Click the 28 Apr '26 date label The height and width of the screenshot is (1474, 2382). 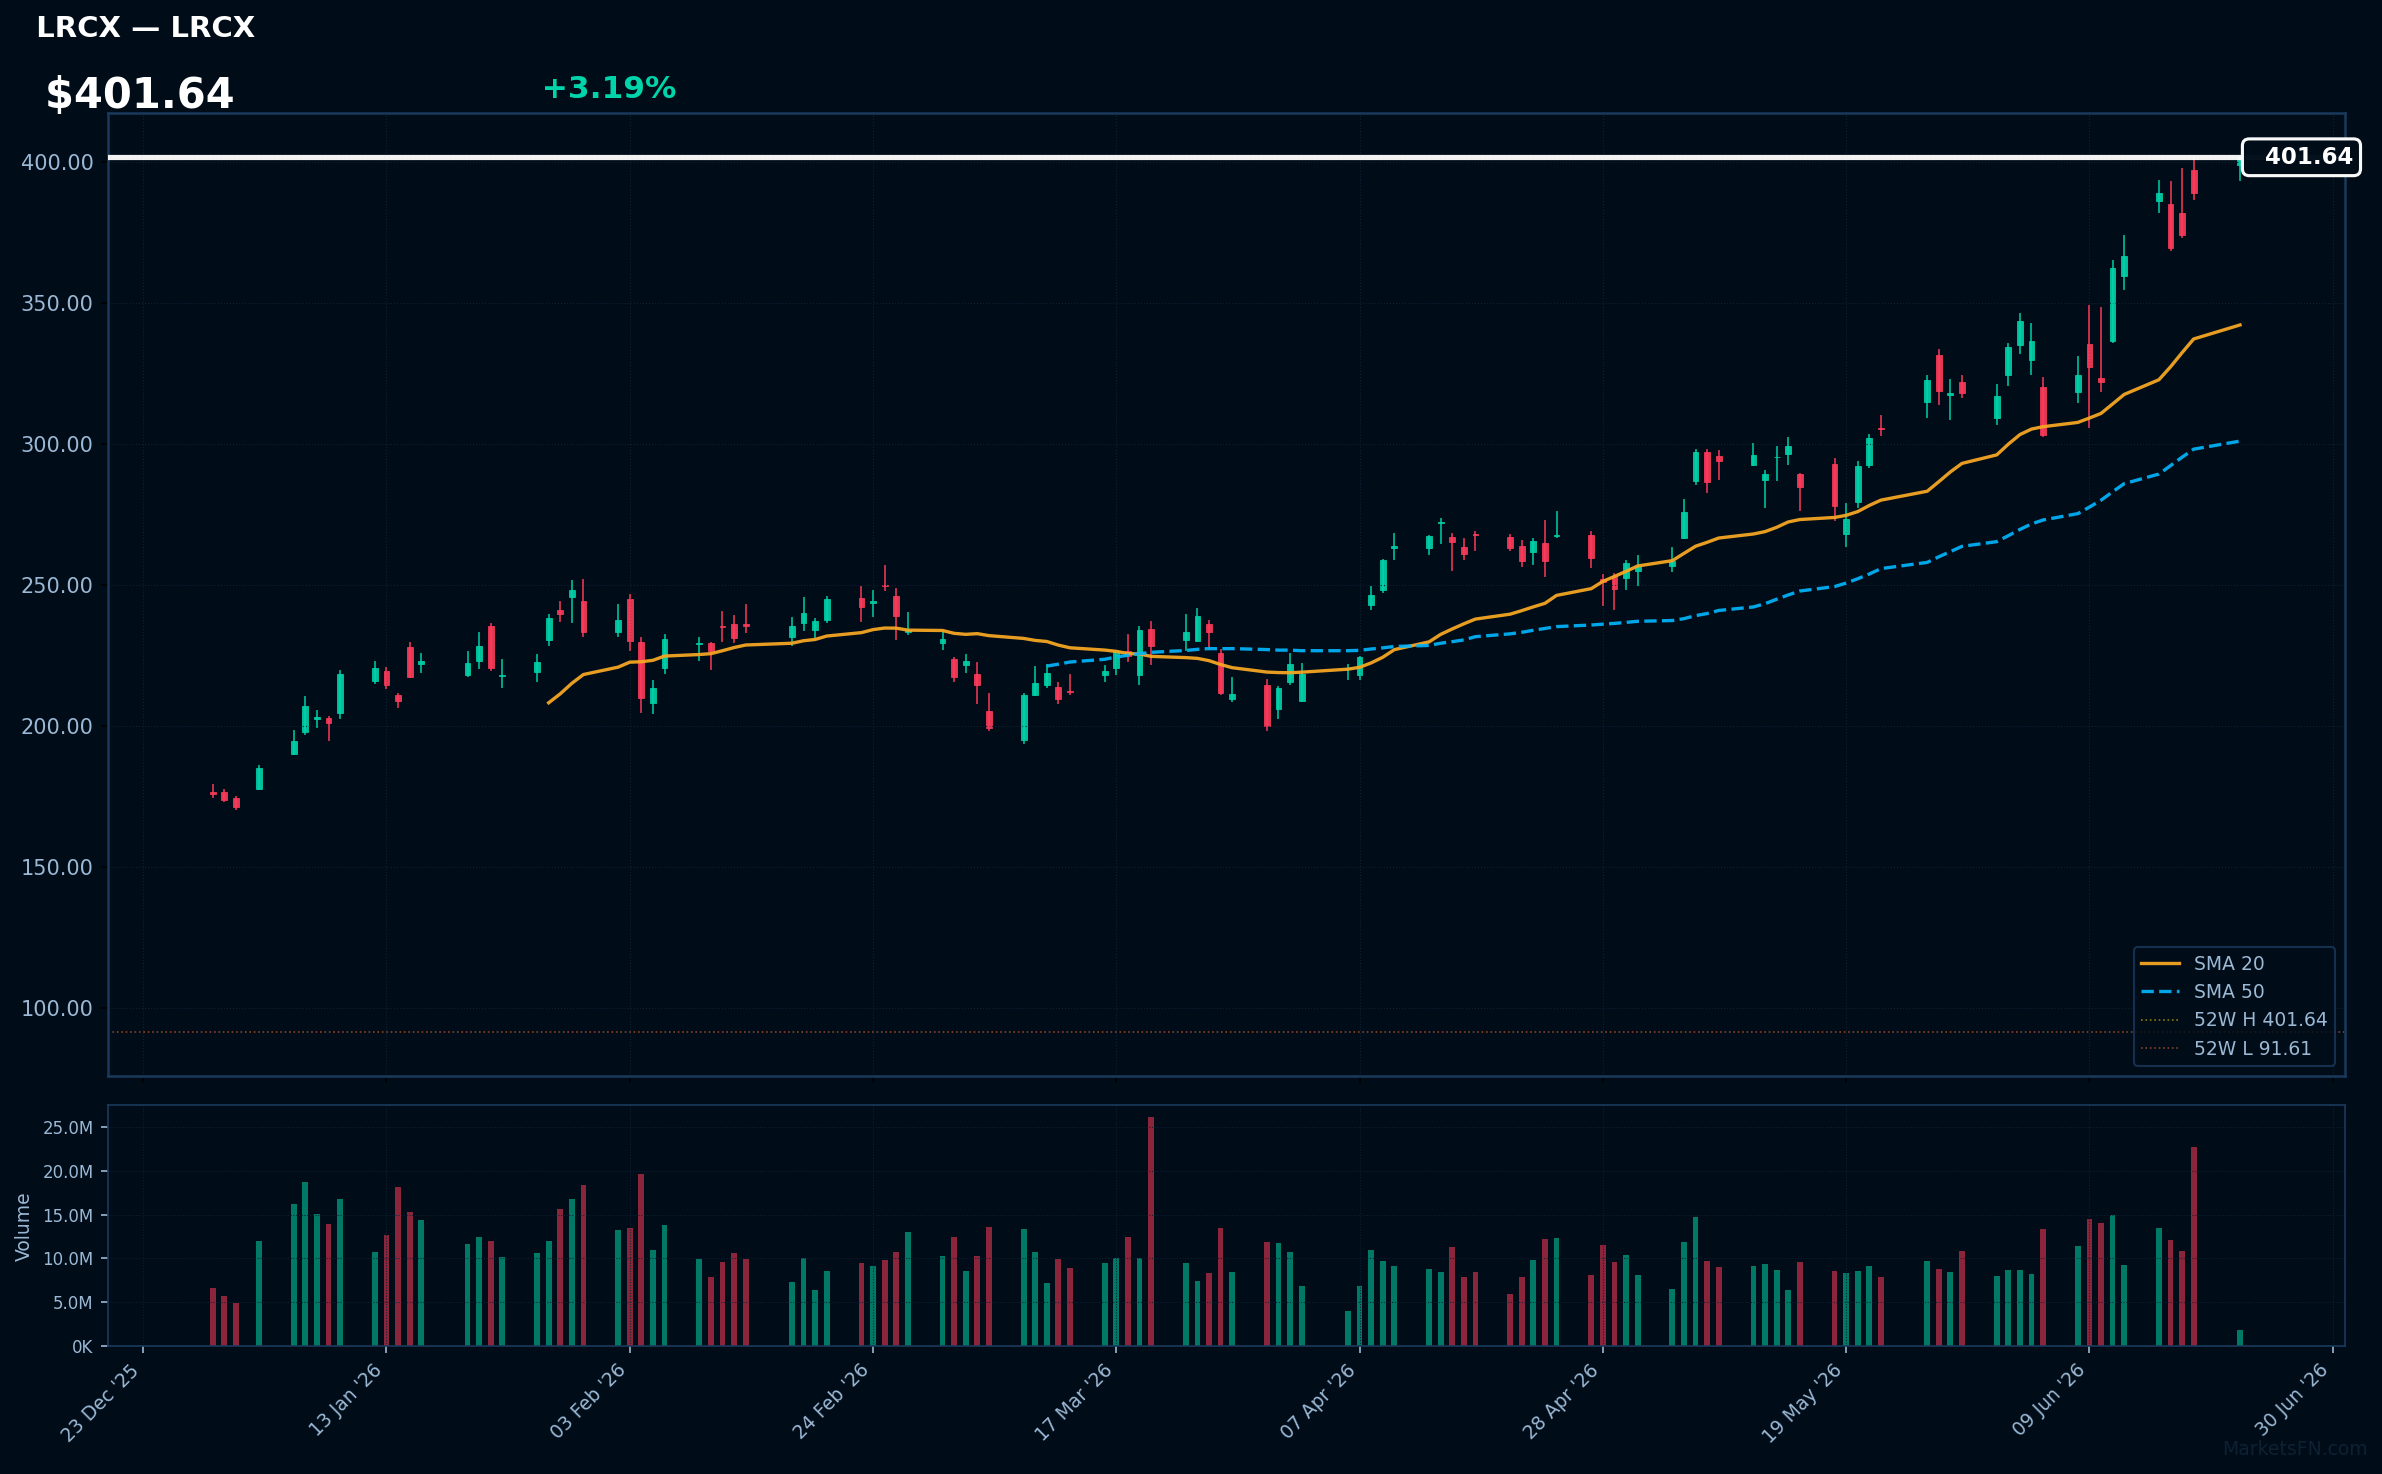point(1561,1401)
